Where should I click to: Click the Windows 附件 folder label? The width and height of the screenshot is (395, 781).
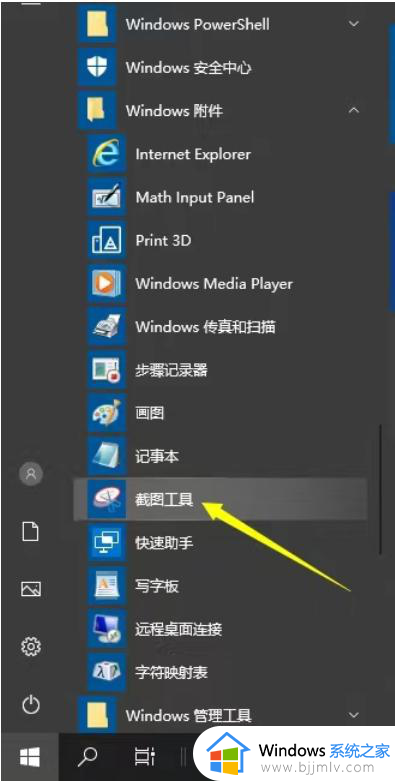(174, 111)
